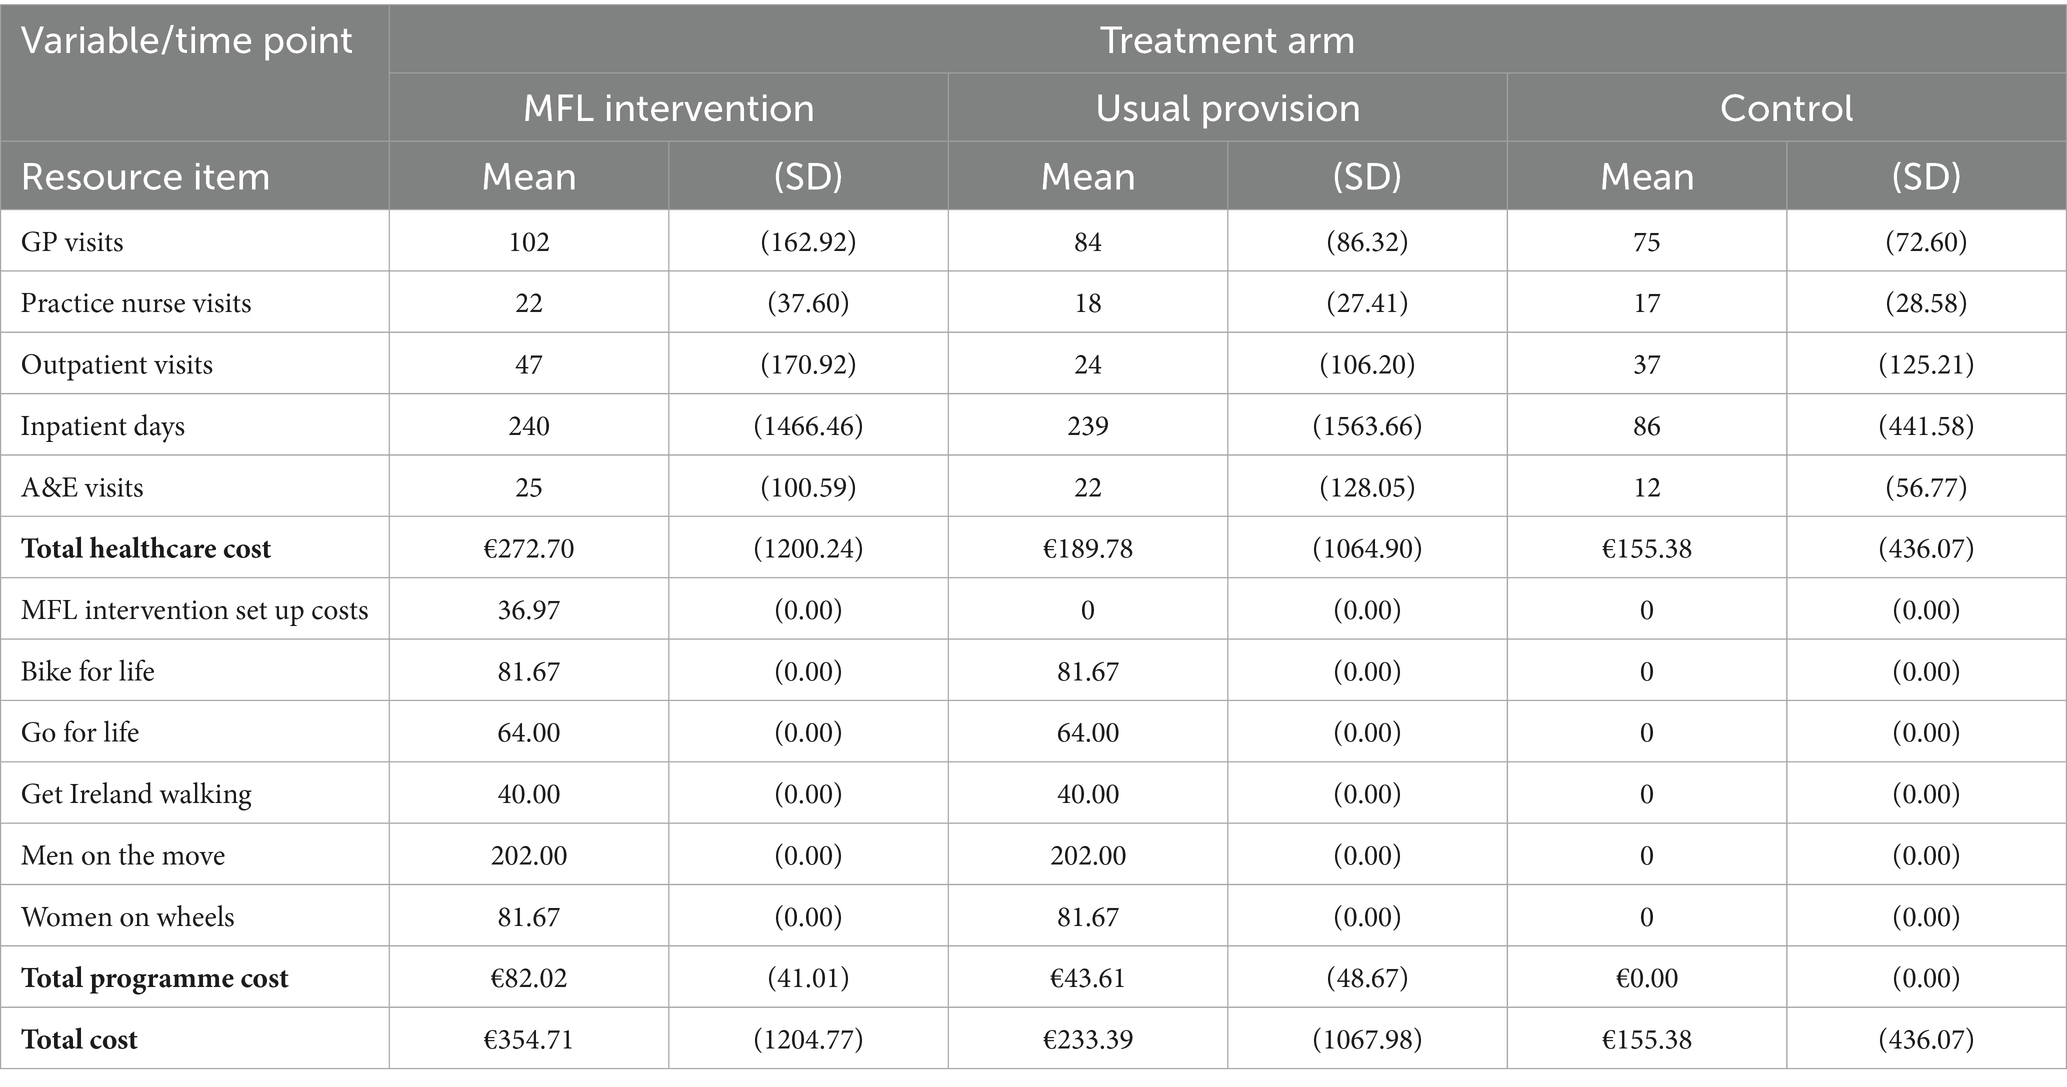
Task: Click the 'Control' column header
Action: click(x=1786, y=108)
